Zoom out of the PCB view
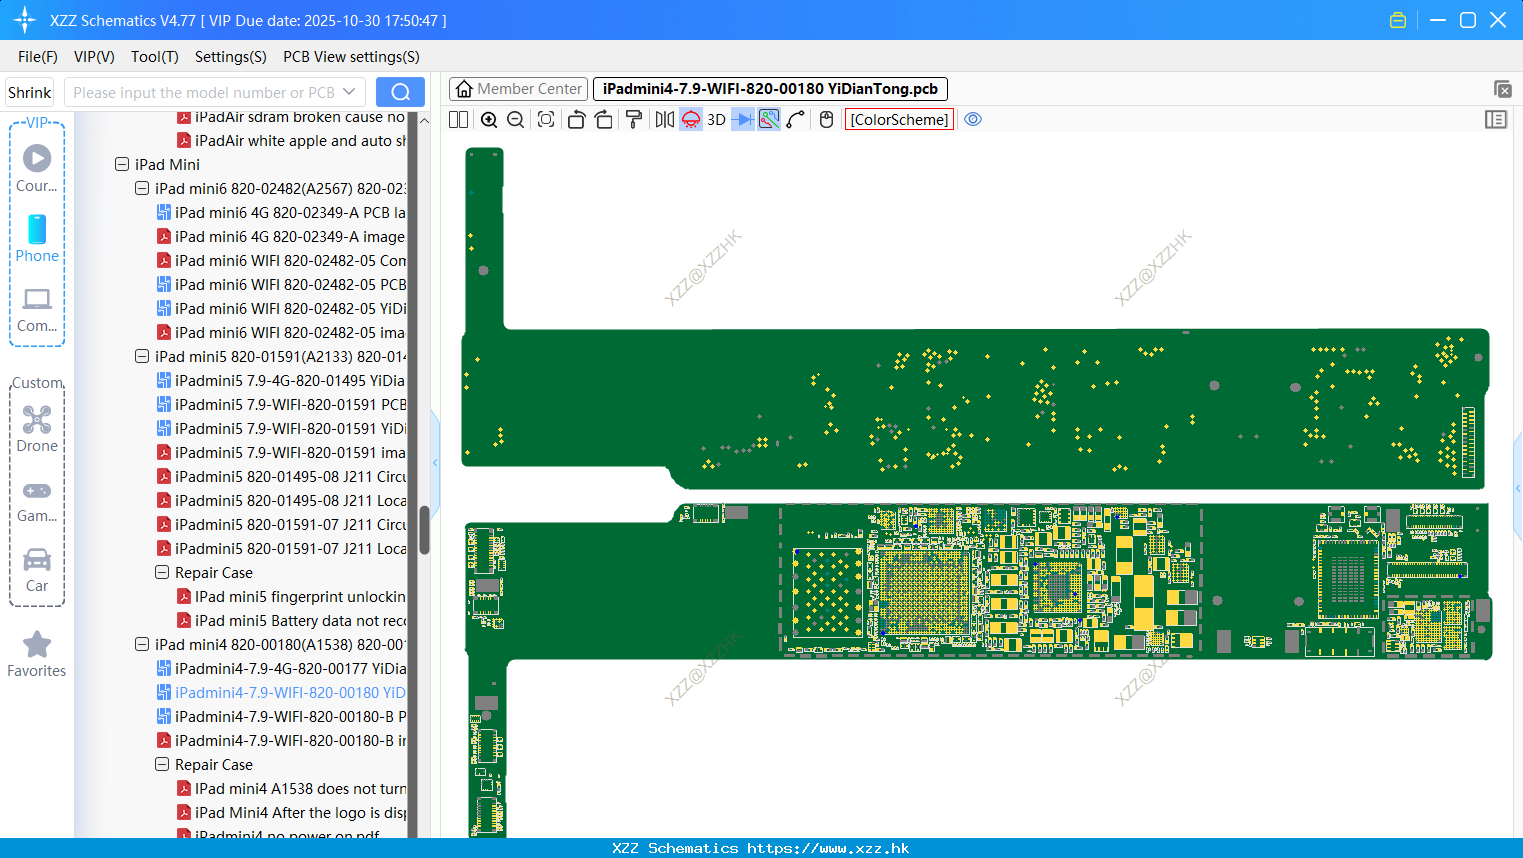The width and height of the screenshot is (1523, 858). (x=516, y=120)
